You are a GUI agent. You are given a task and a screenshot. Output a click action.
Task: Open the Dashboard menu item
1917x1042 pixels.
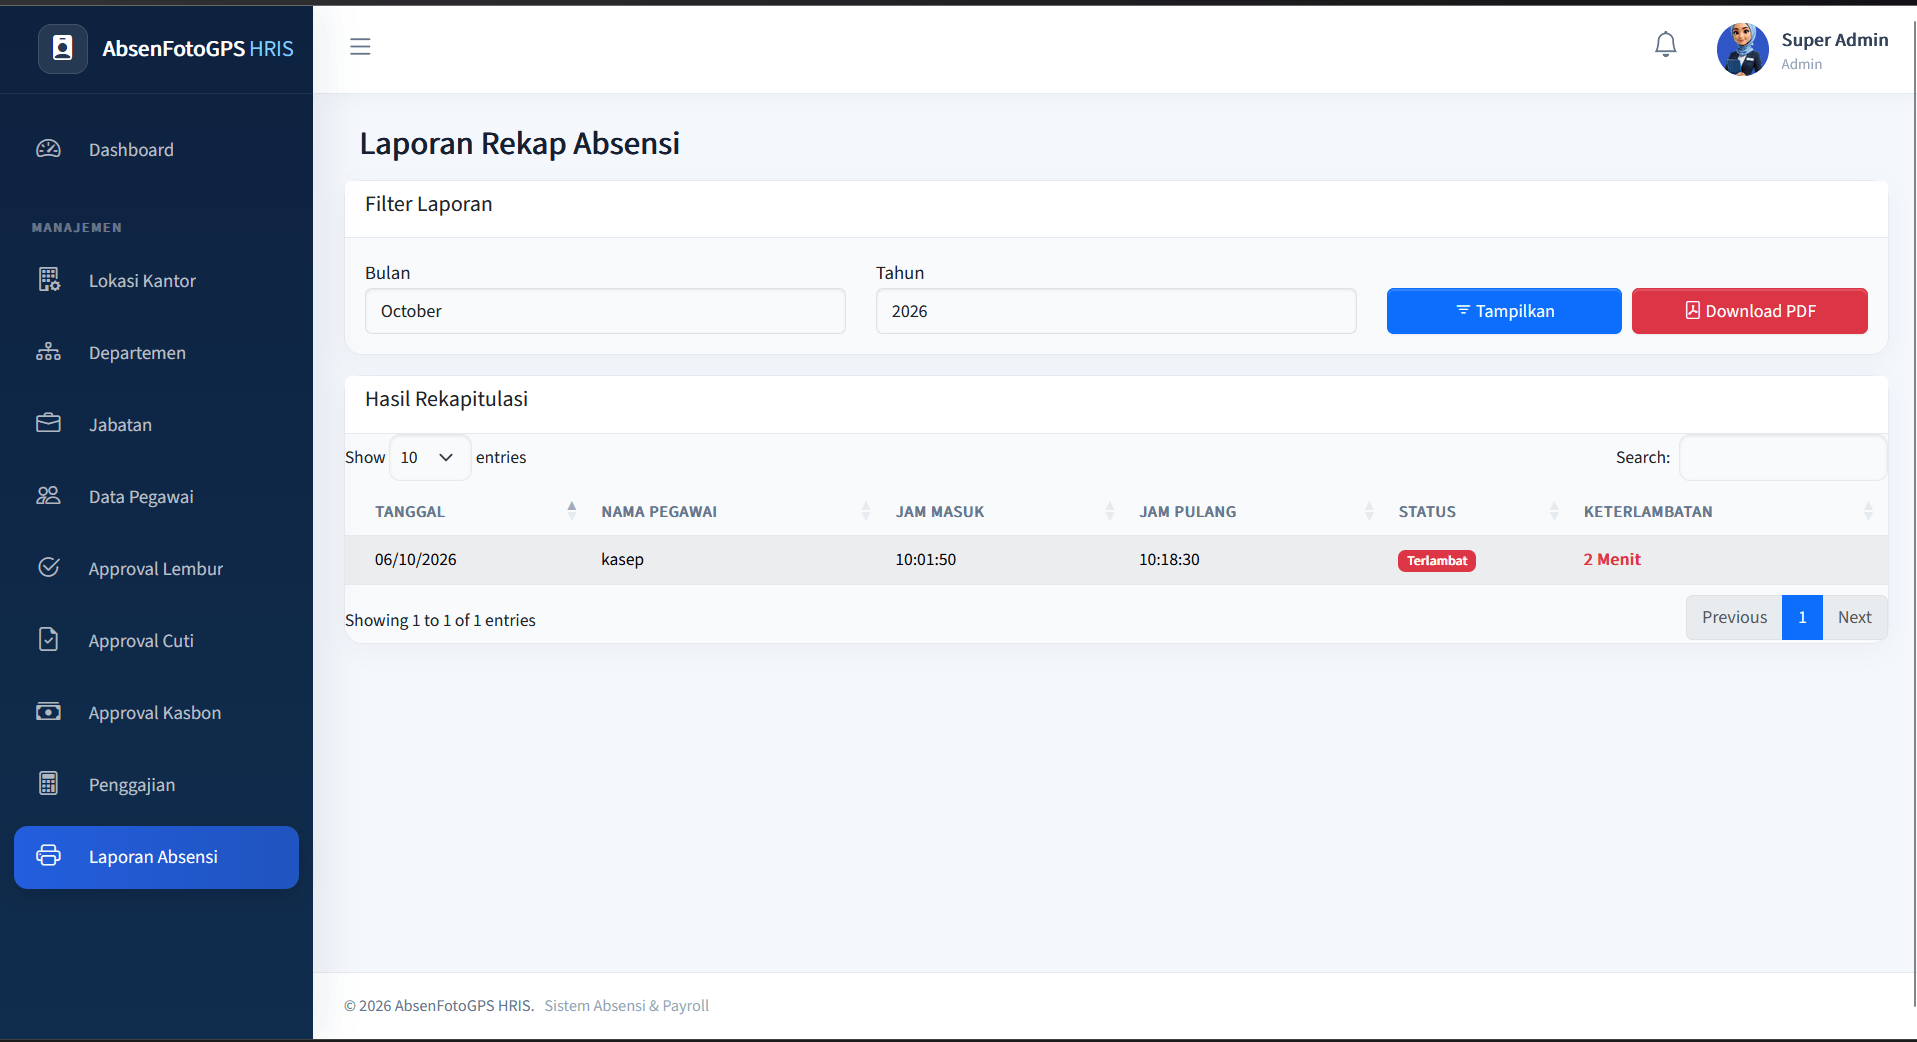coord(156,150)
